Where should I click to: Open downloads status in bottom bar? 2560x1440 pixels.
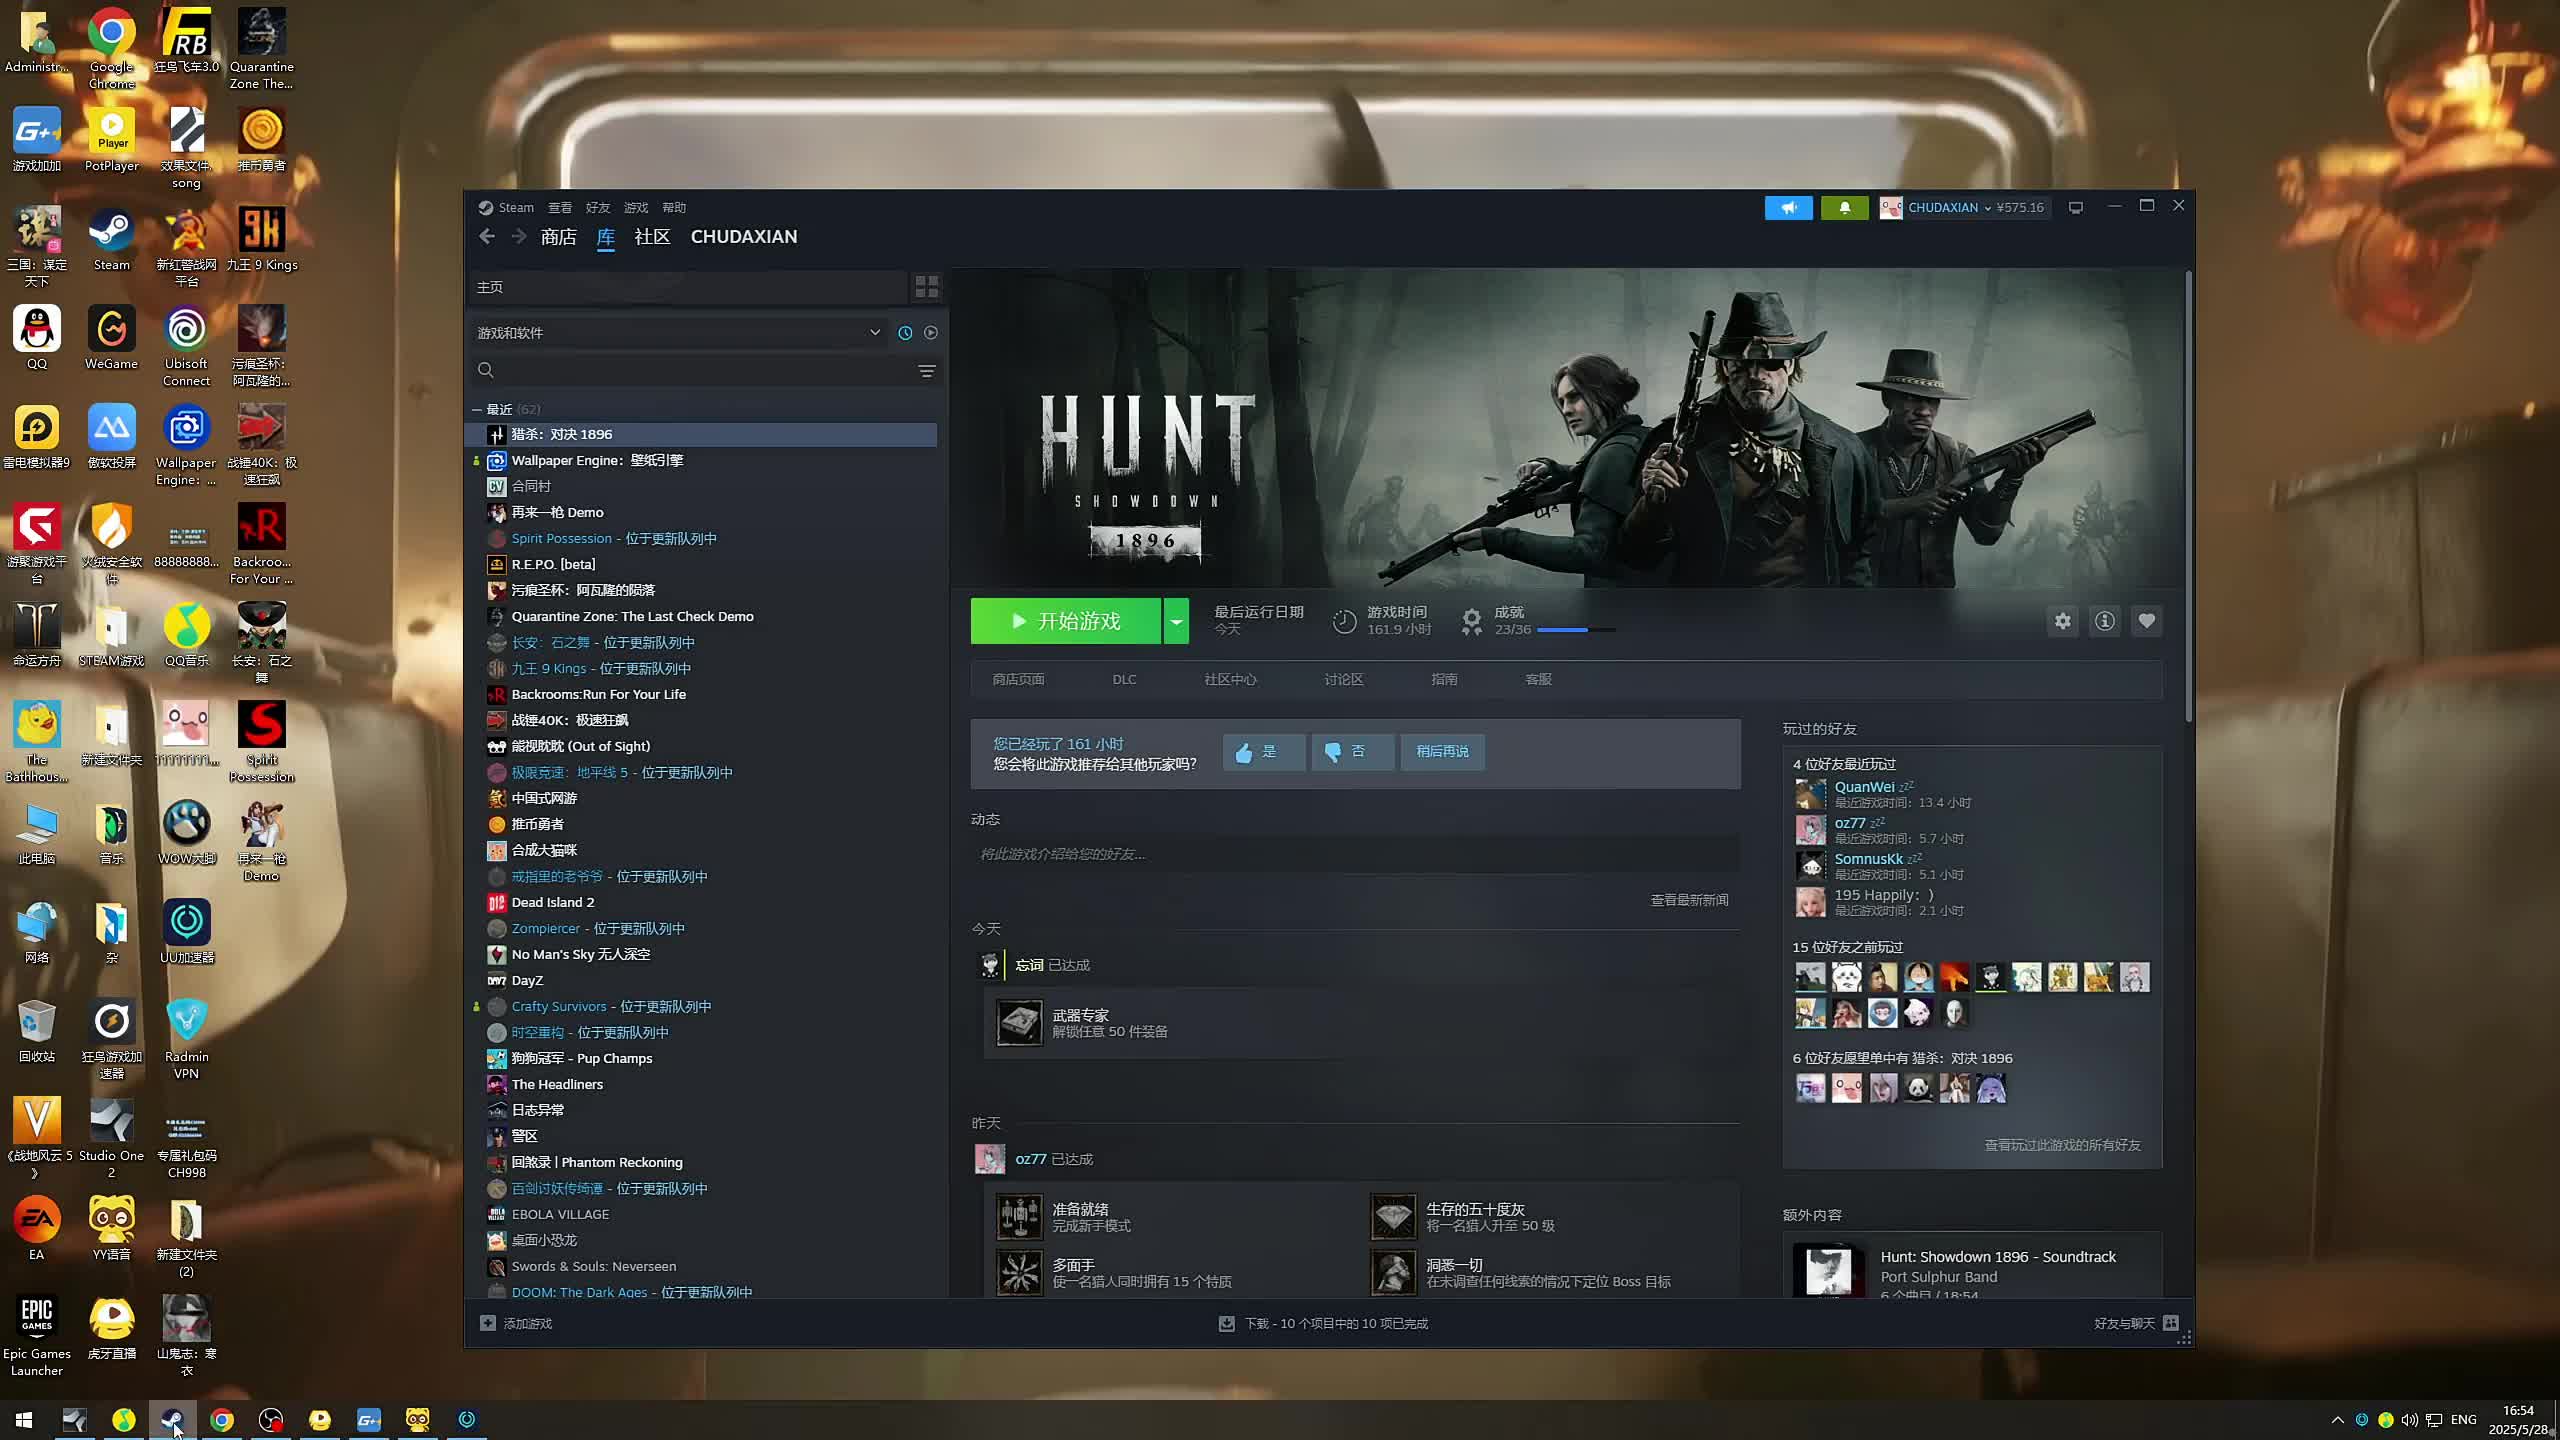pos(1326,1323)
